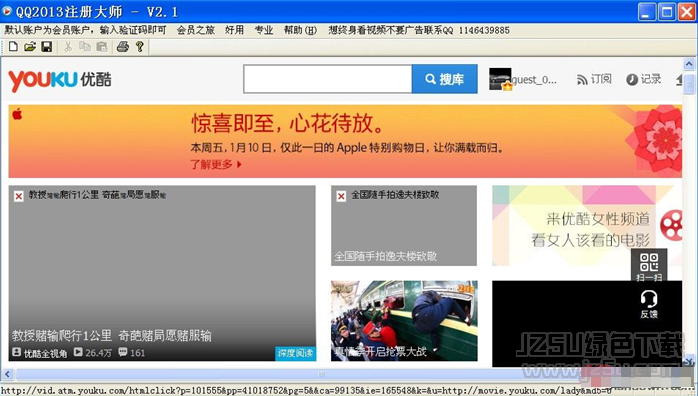Click the horizontal scrollbar thumb
698x396 pixels.
point(321,374)
